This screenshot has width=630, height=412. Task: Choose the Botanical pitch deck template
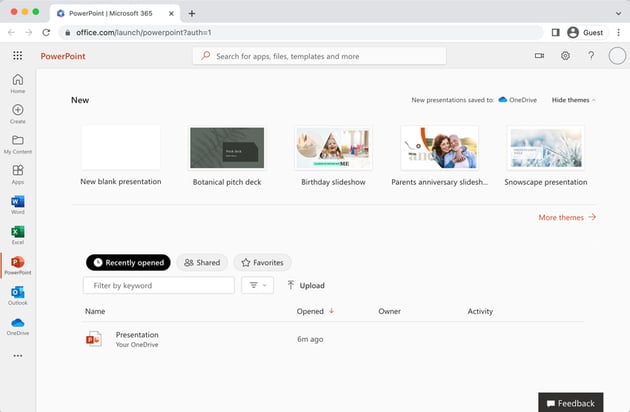[x=227, y=150]
